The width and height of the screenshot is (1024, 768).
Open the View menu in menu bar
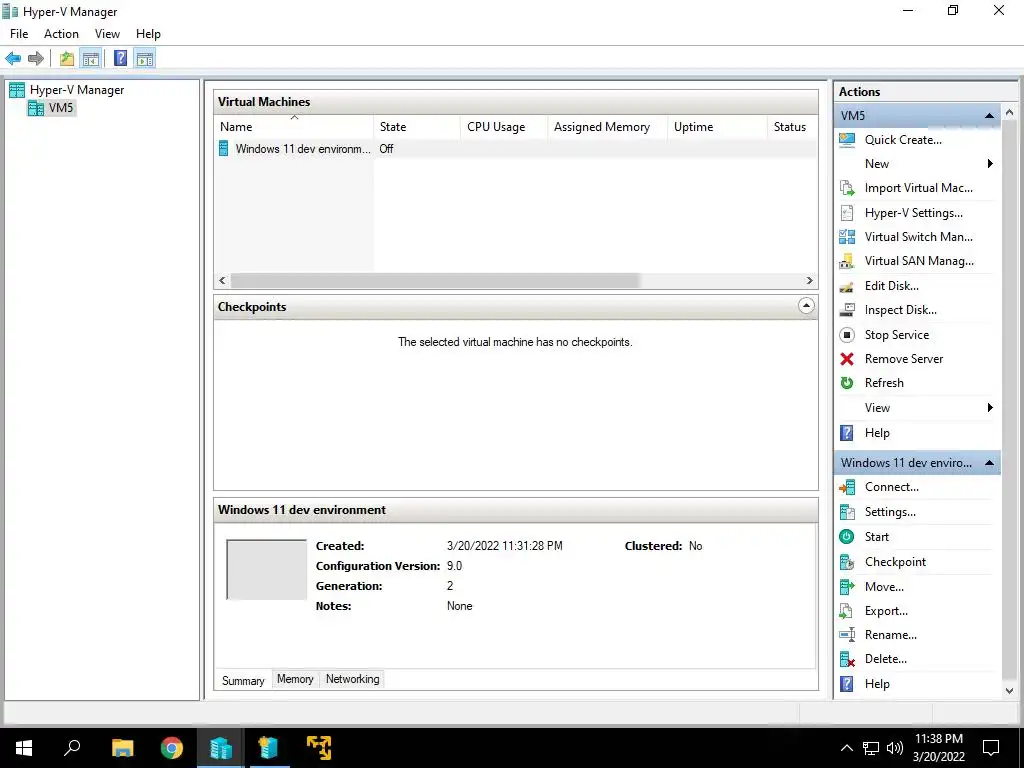click(107, 34)
